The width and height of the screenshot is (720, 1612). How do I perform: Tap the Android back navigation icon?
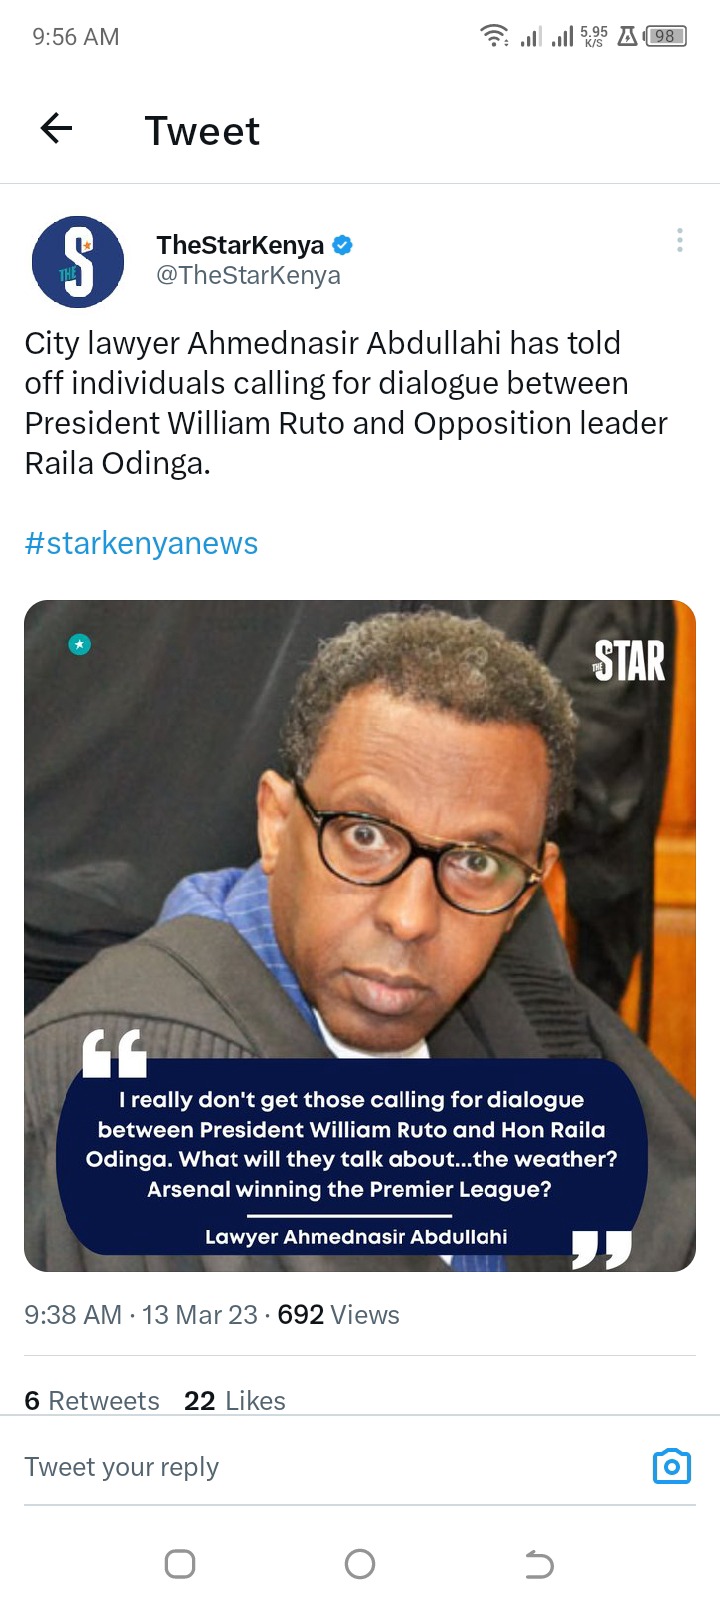click(x=539, y=1564)
